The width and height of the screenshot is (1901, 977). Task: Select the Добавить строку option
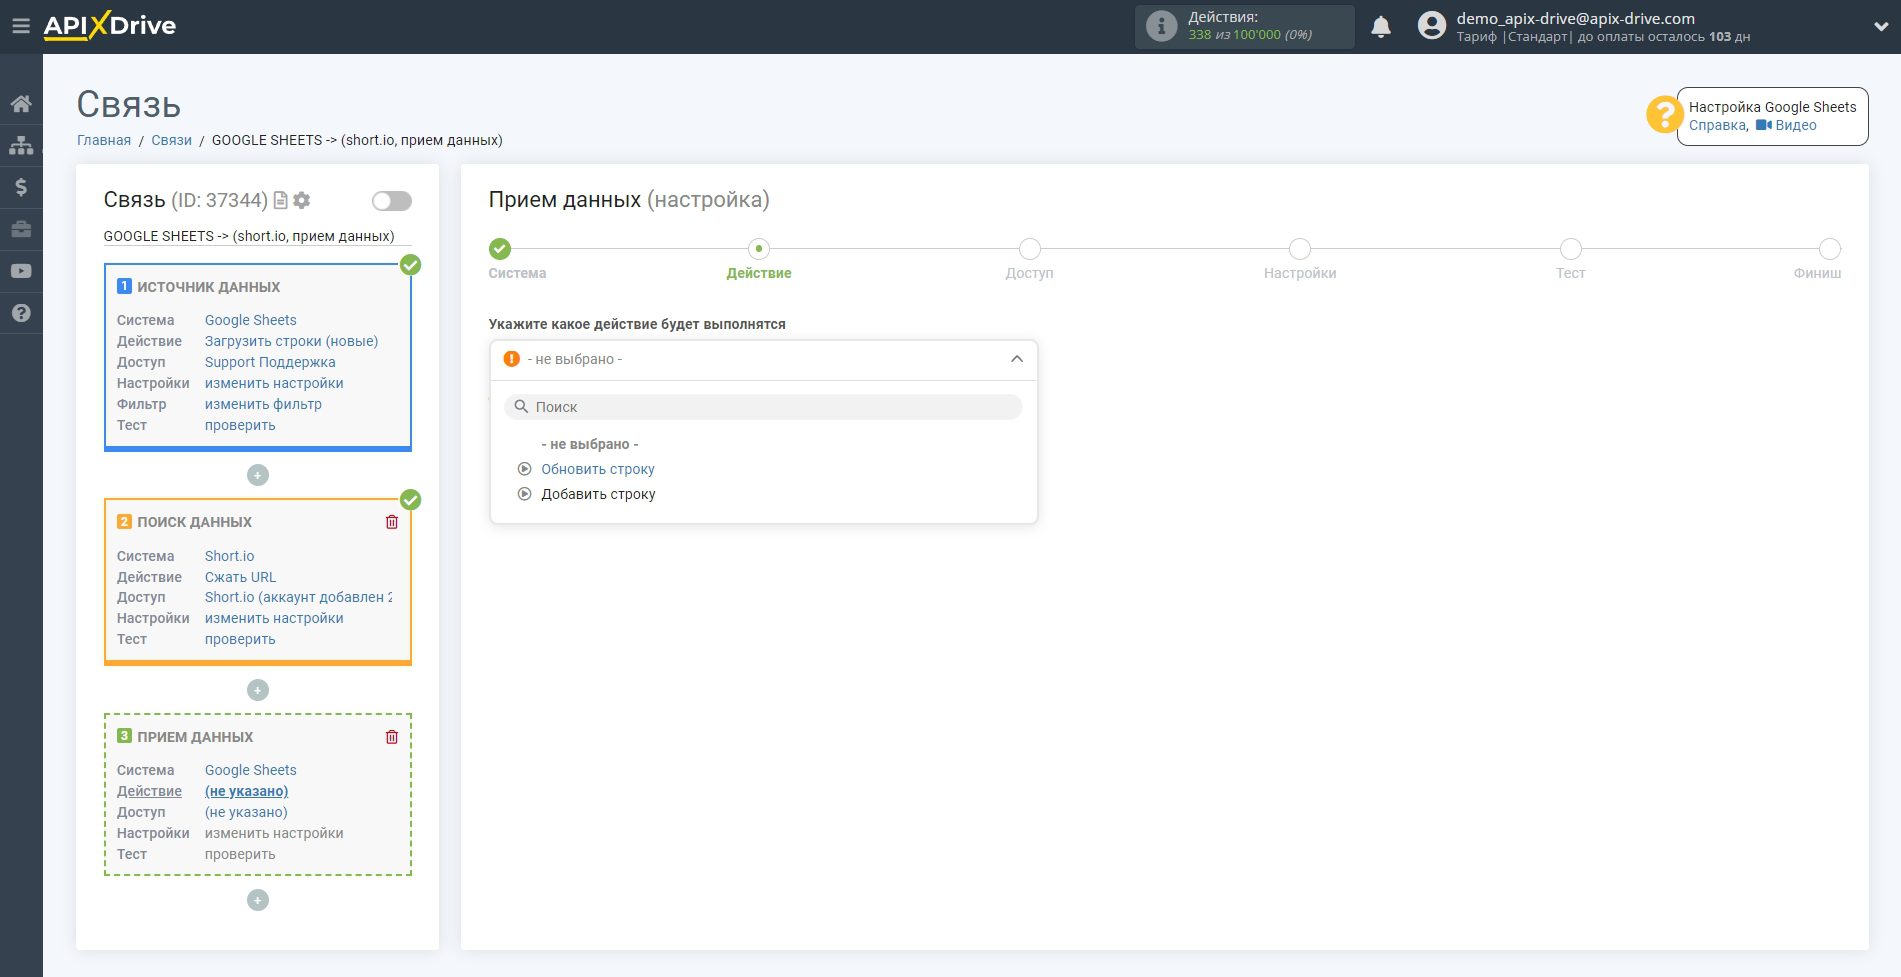point(598,494)
